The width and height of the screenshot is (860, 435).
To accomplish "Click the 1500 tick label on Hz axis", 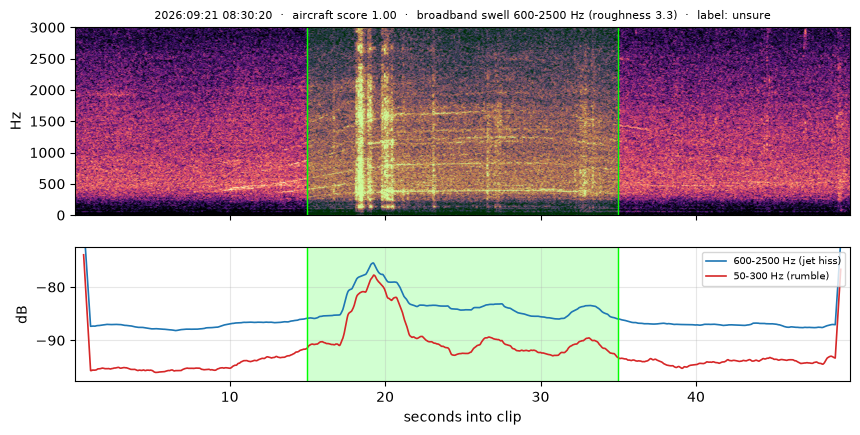I will [x=48, y=122].
